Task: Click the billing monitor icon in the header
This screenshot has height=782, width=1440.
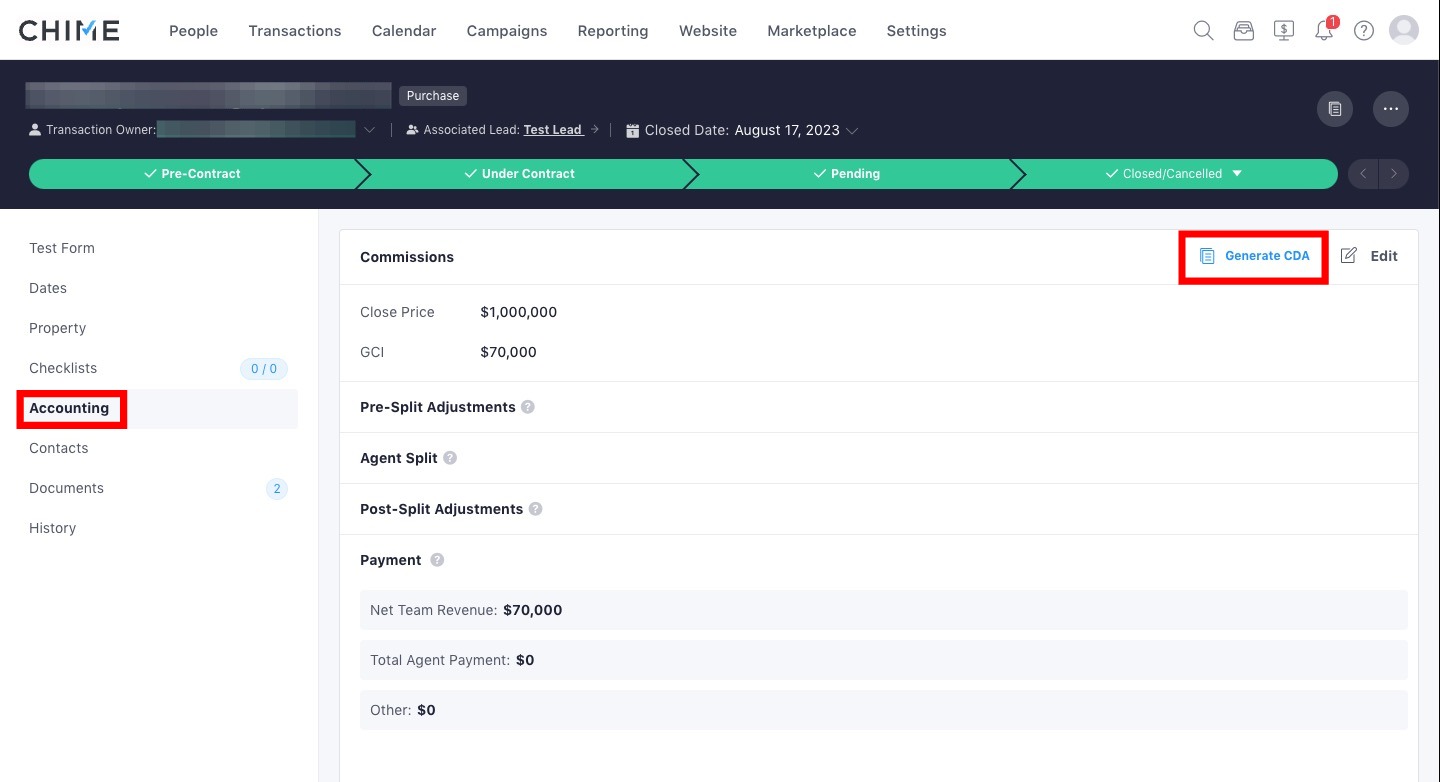Action: [1283, 30]
